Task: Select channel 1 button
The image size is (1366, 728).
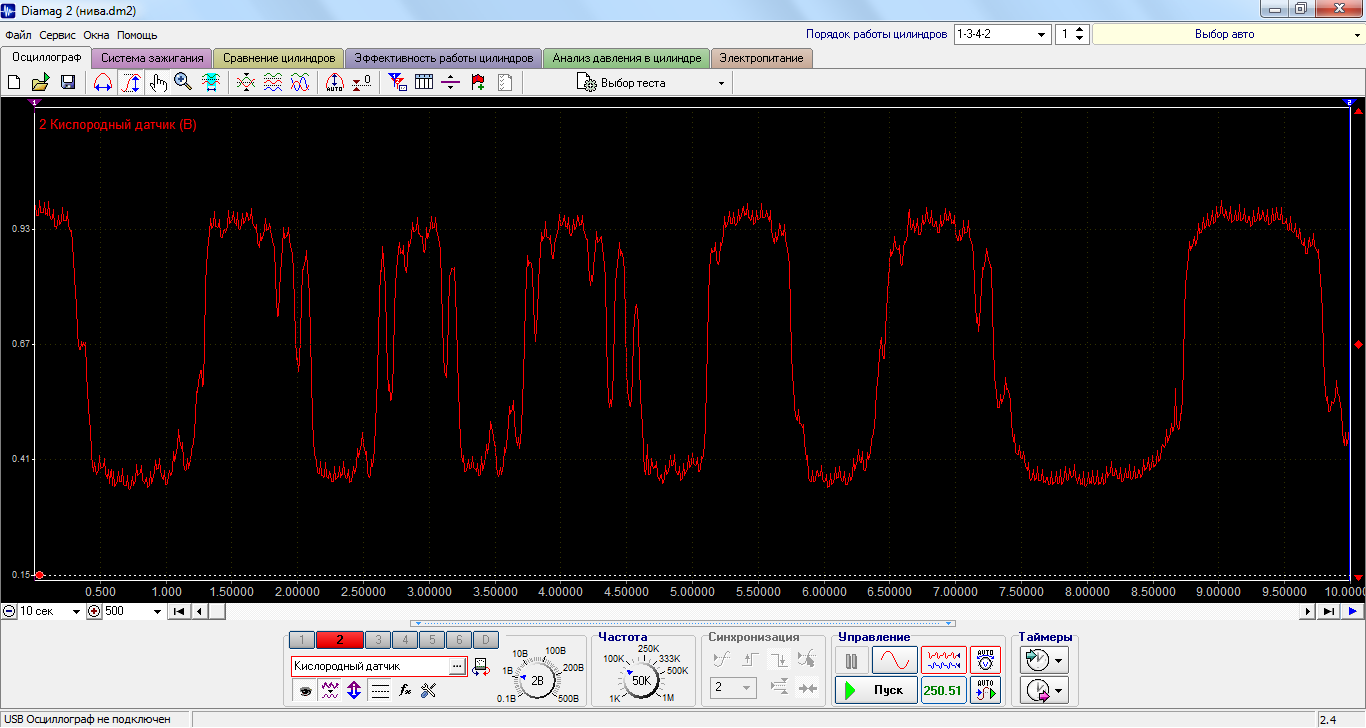Action: click(x=302, y=640)
